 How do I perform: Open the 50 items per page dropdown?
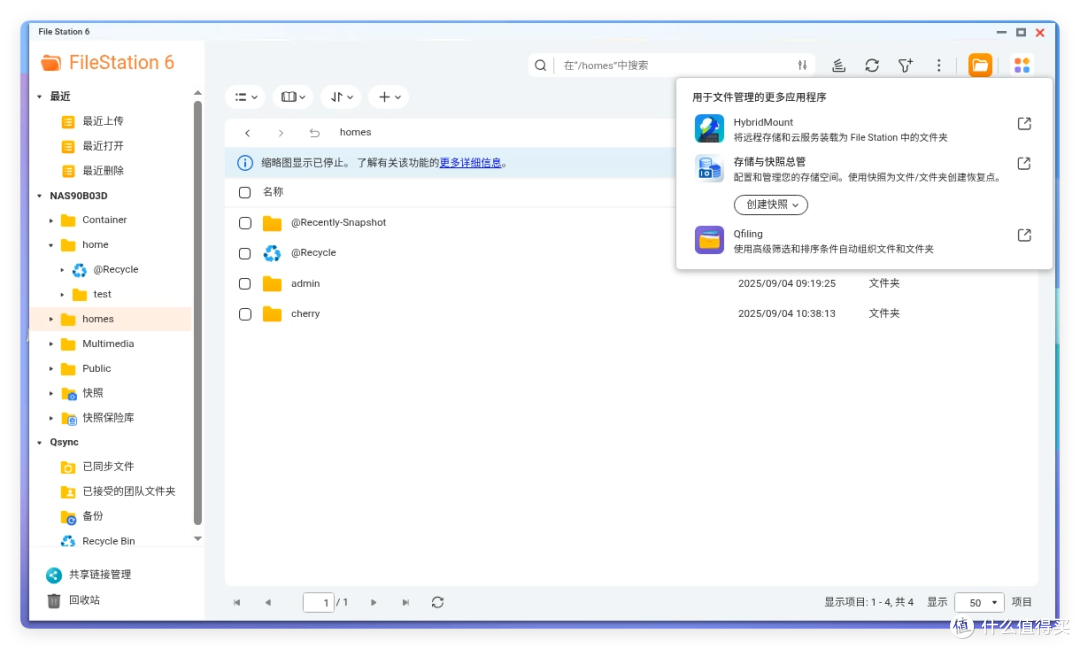[x=979, y=603]
